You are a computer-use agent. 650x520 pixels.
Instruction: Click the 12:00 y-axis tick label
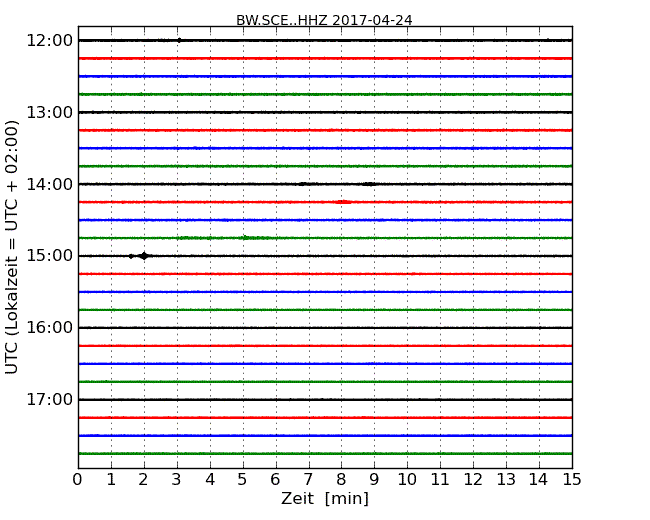click(49, 40)
